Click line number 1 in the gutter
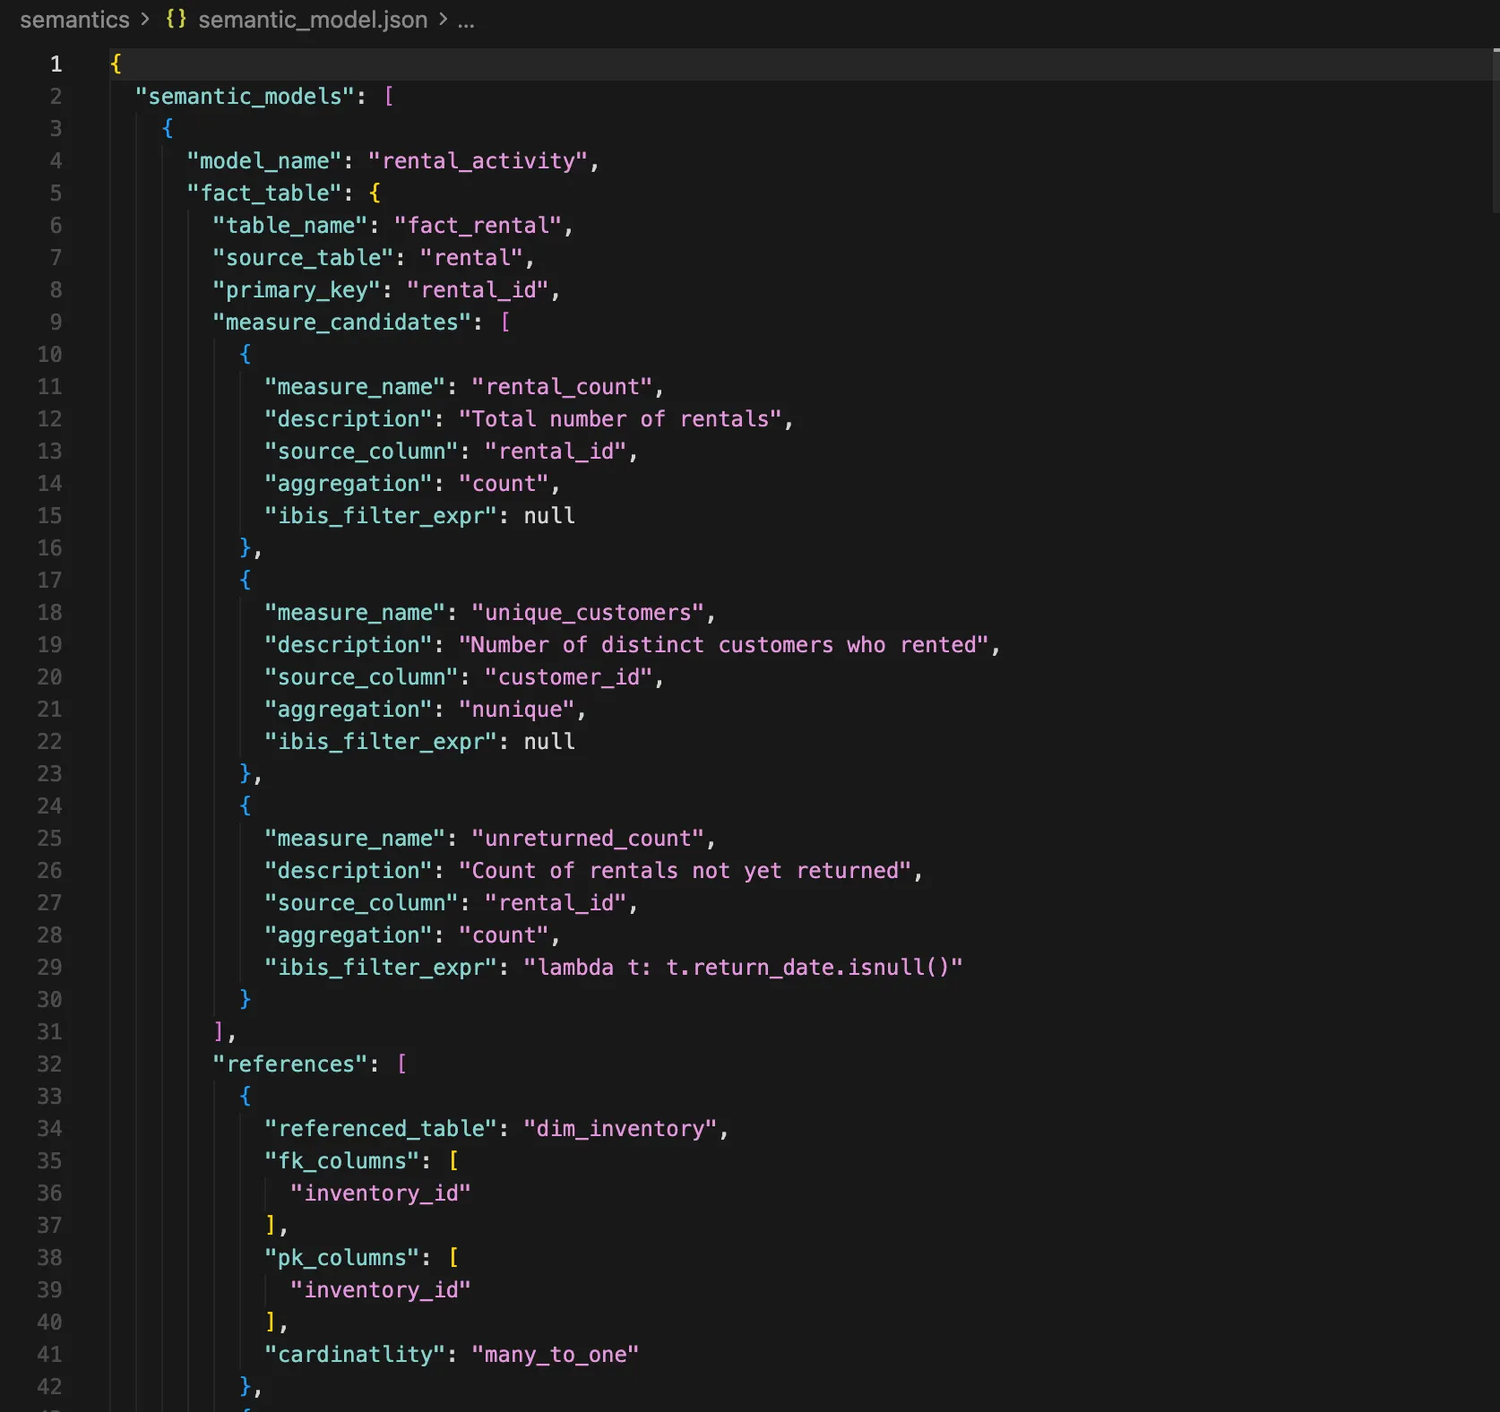Image resolution: width=1500 pixels, height=1412 pixels. tap(56, 64)
